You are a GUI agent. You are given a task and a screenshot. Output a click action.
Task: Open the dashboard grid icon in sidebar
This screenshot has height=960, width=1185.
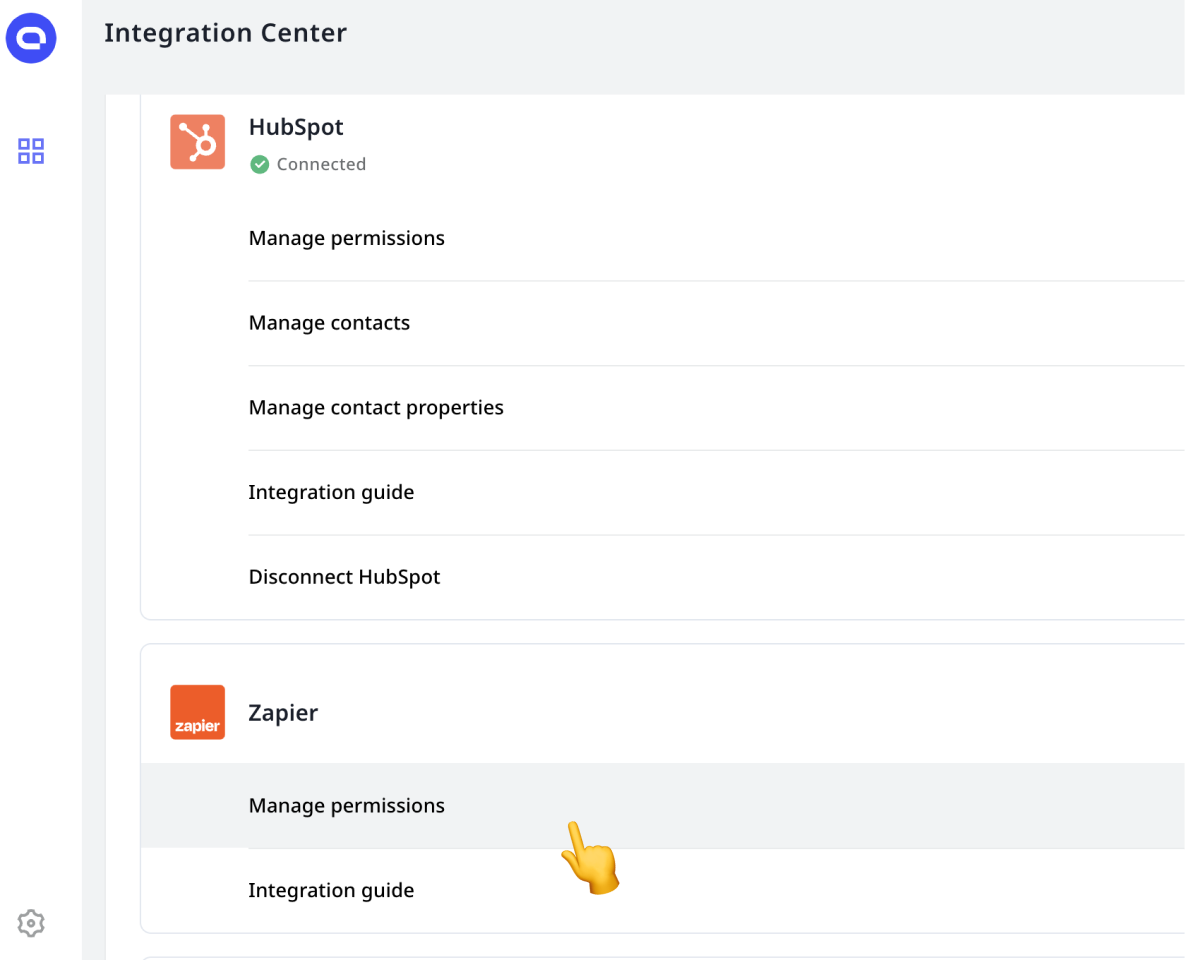coord(31,151)
